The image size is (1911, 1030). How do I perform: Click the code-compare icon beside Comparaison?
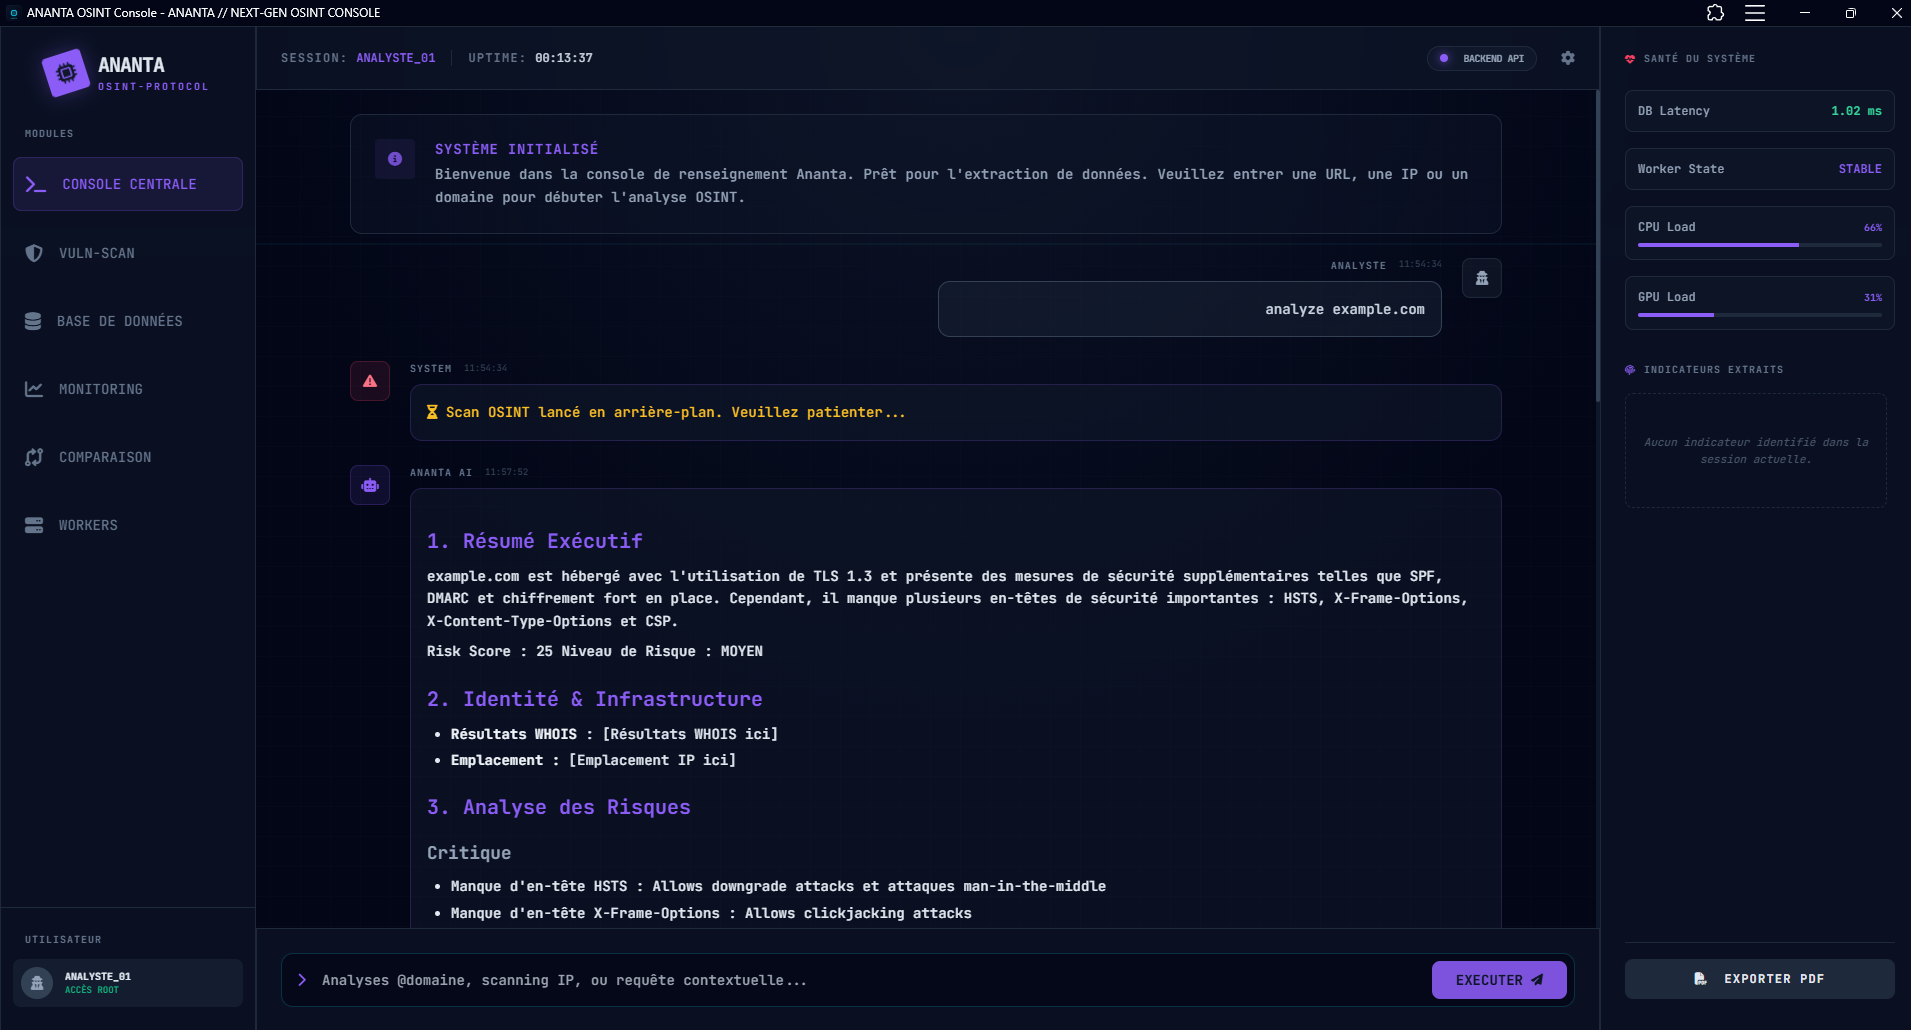(34, 457)
